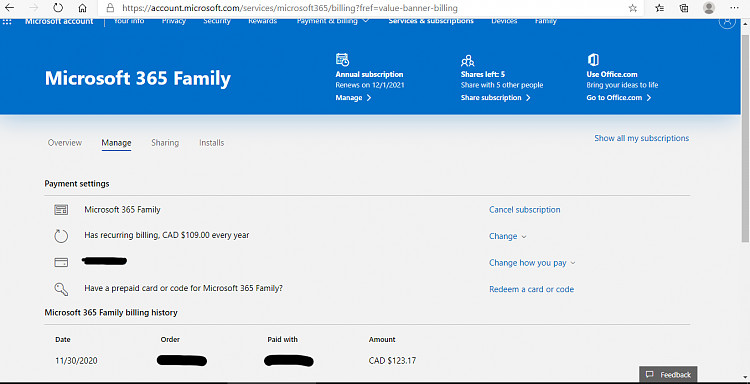This screenshot has height=384, width=750.
Task: Click the credit card icon in Payment settings
Action: (61, 263)
